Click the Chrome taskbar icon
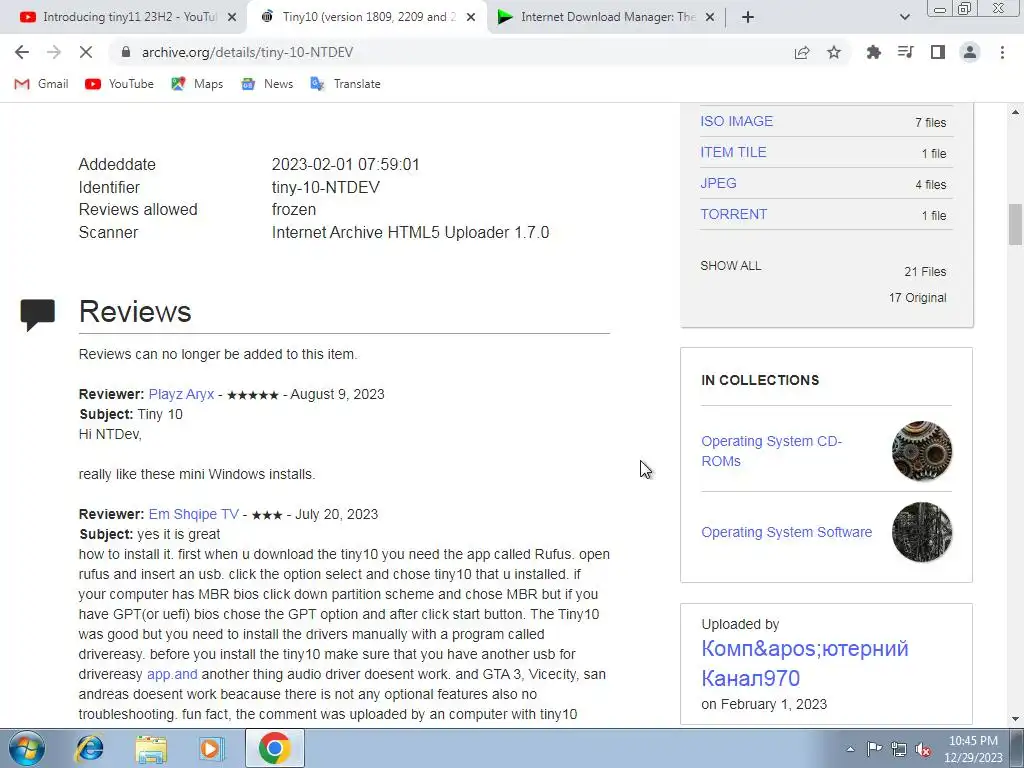This screenshot has width=1024, height=768. click(274, 748)
